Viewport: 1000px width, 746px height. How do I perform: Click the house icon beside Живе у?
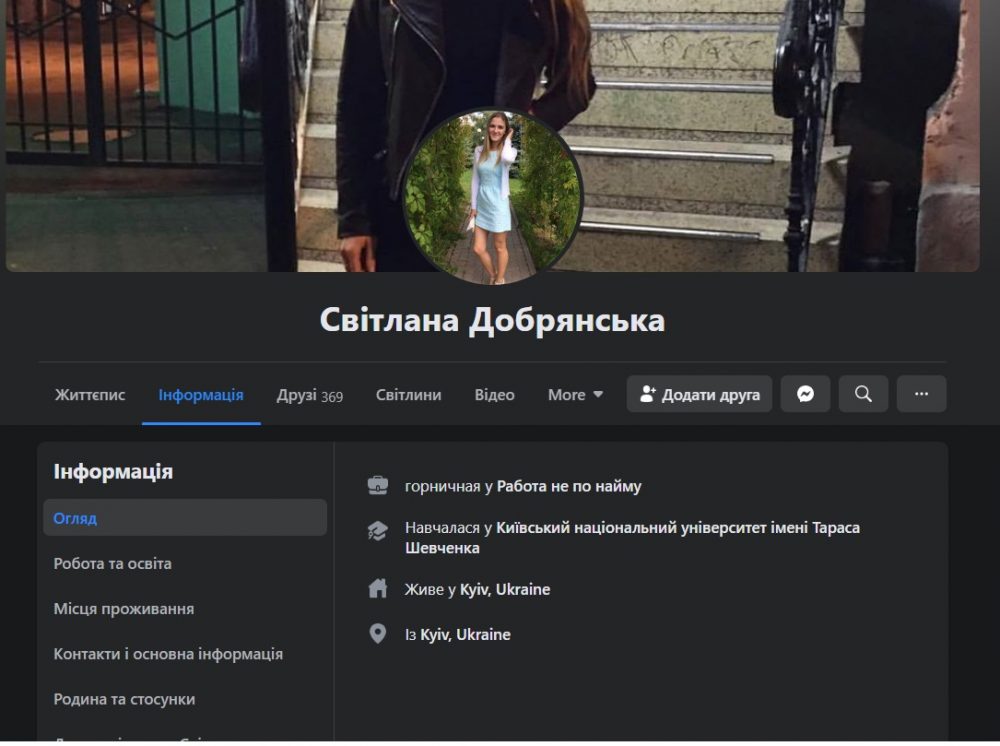(378, 589)
